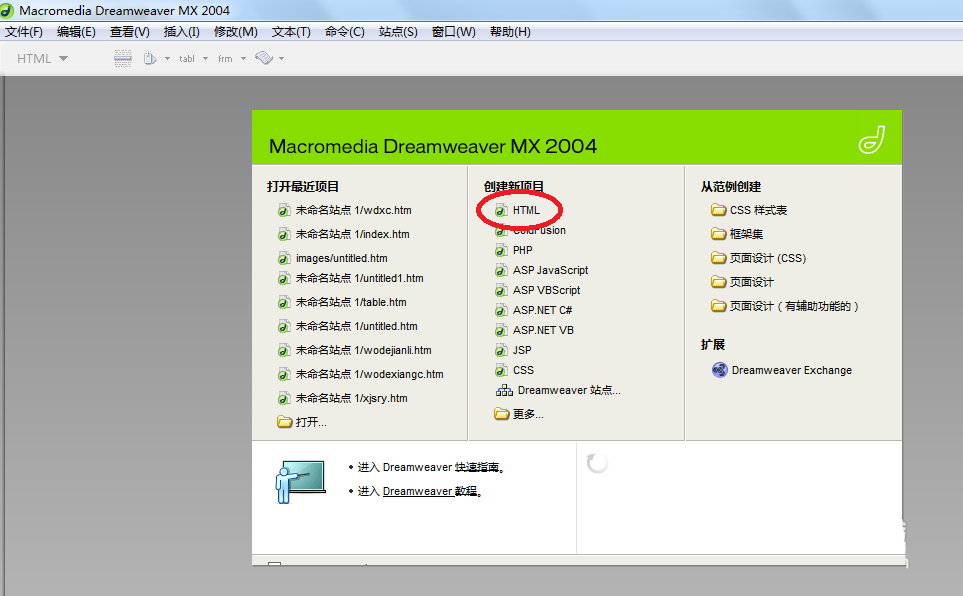Expand the arrow beside the Script icon
Screen dimensions: 963x596
(x=281, y=59)
